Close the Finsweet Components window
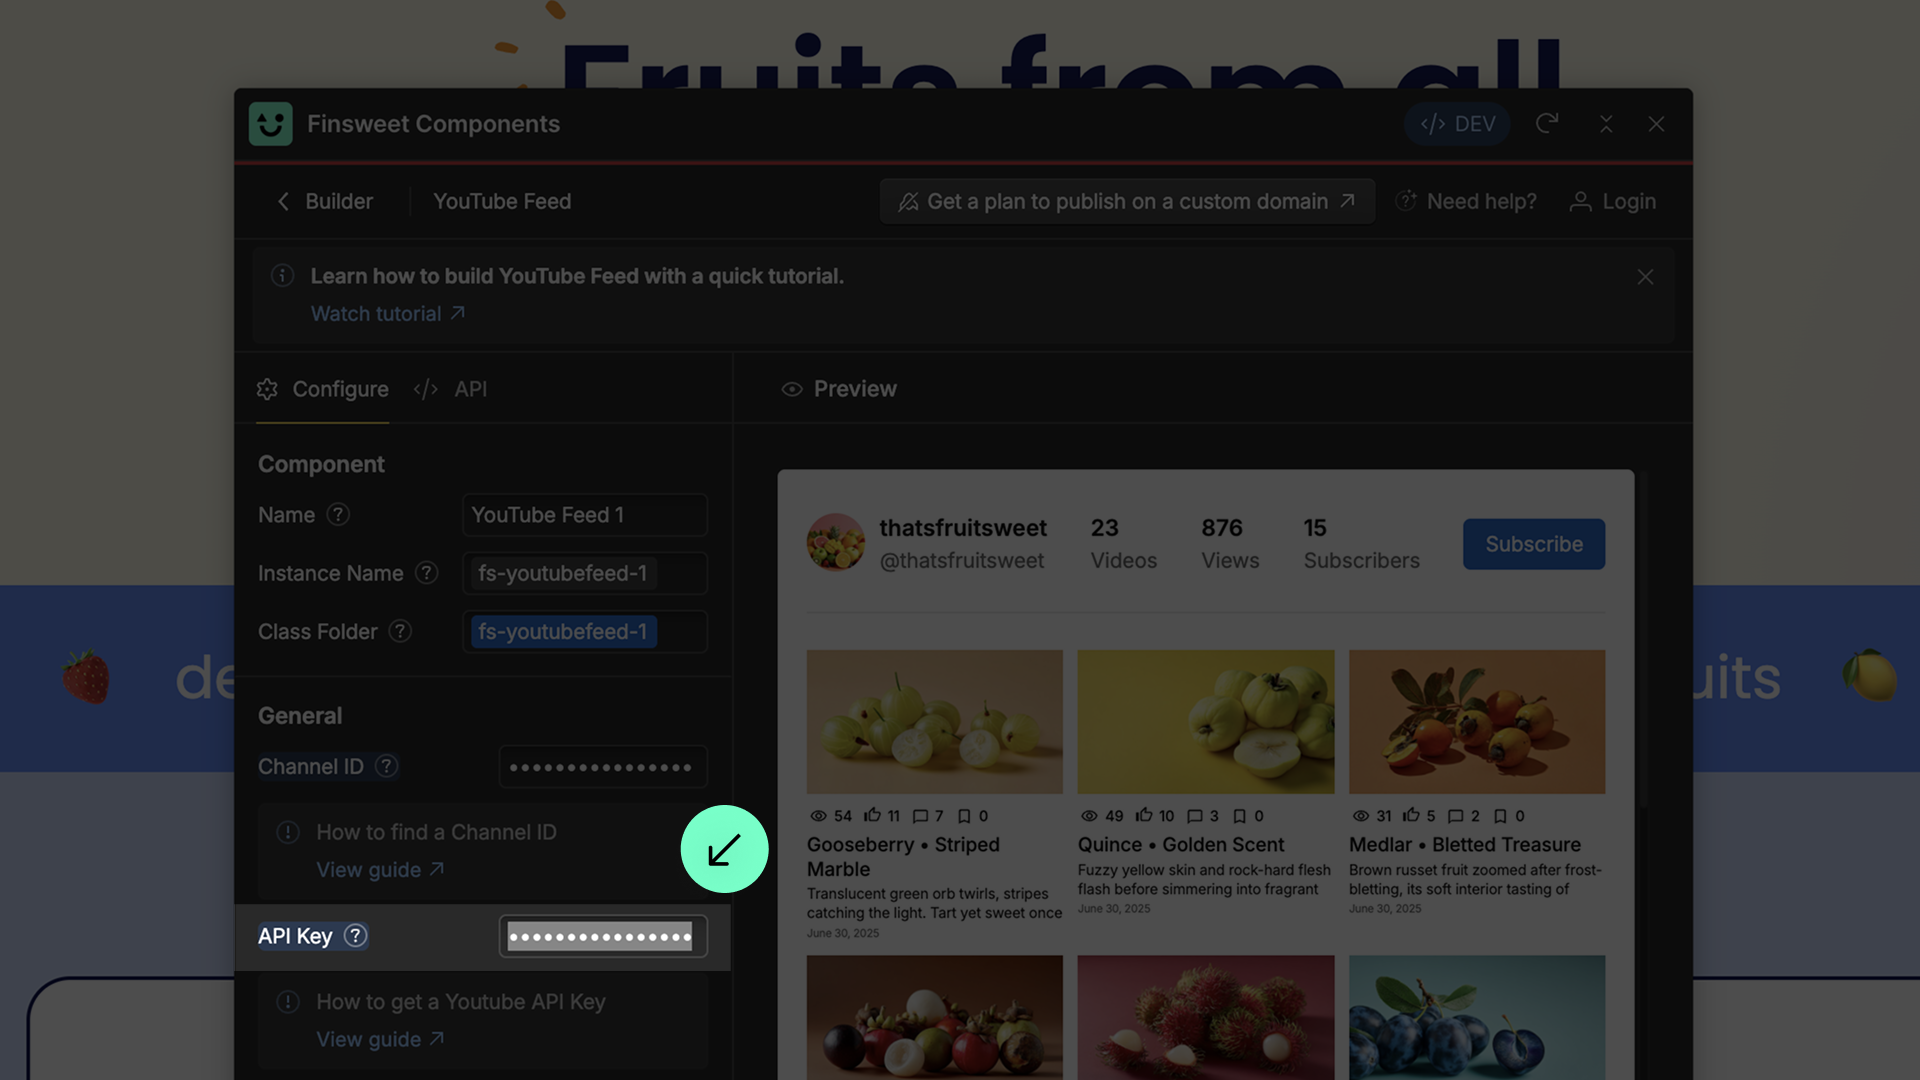 (x=1657, y=124)
